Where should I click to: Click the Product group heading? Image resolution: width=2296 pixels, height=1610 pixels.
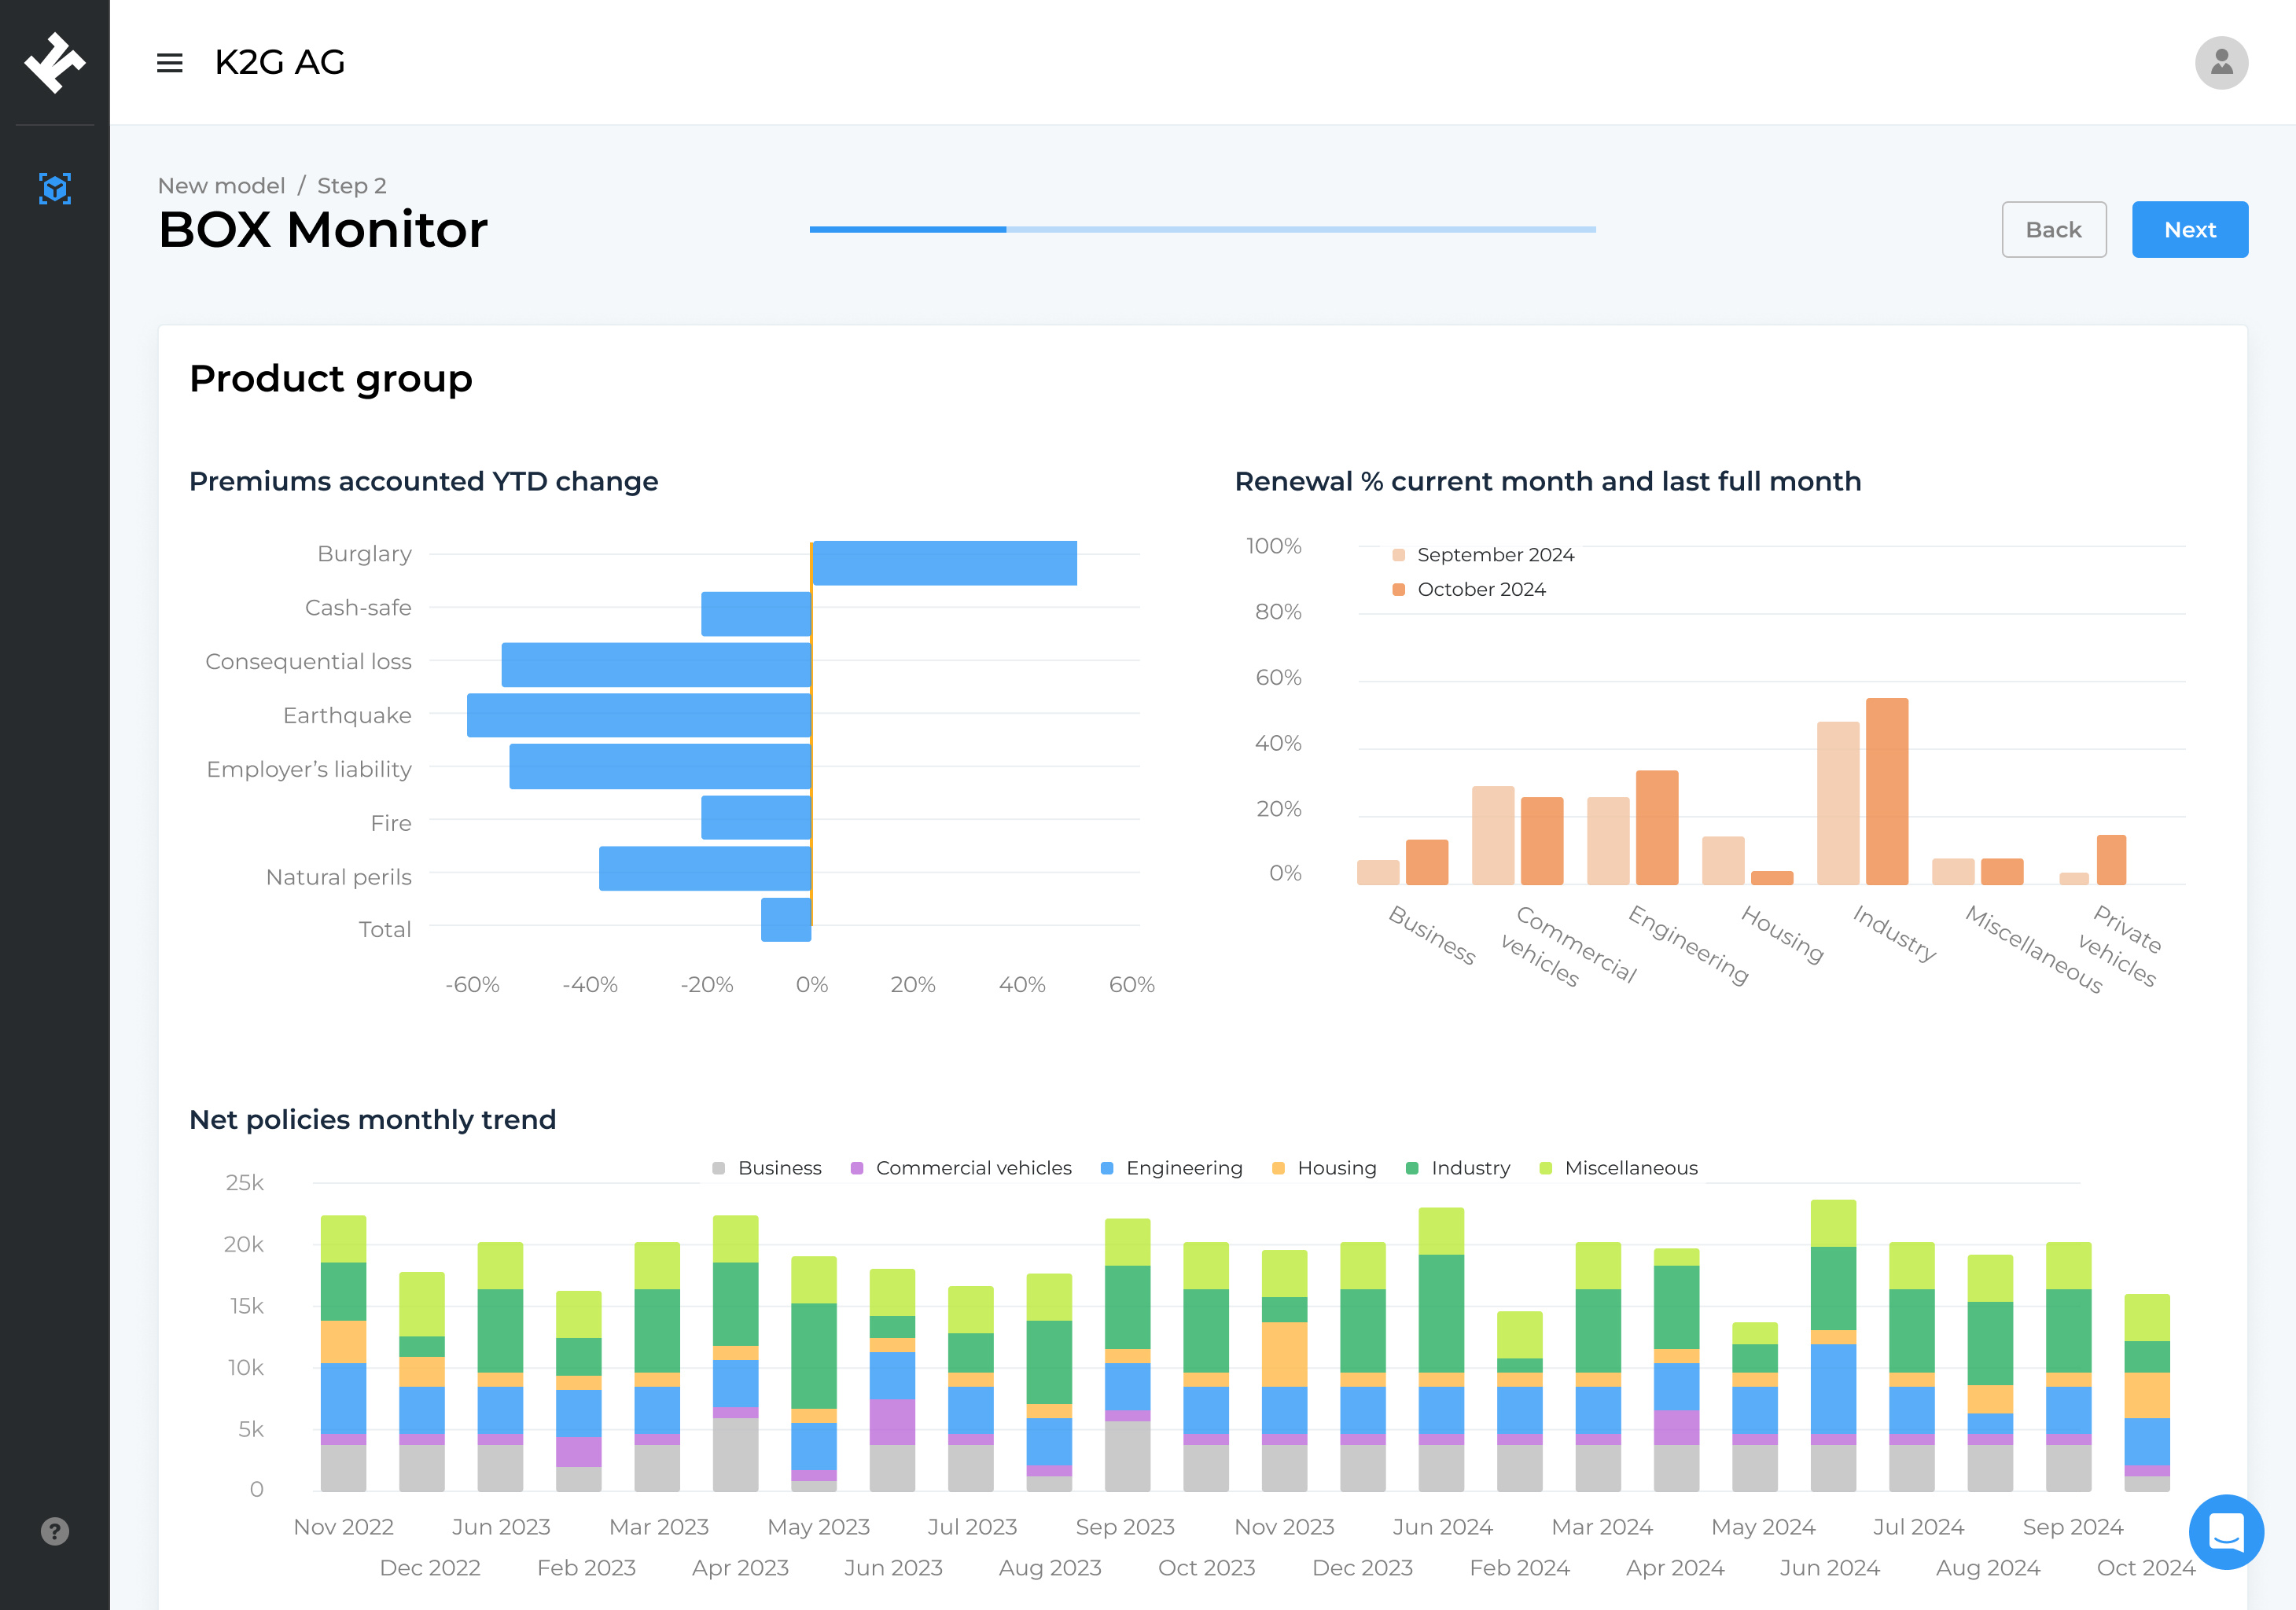331,379
